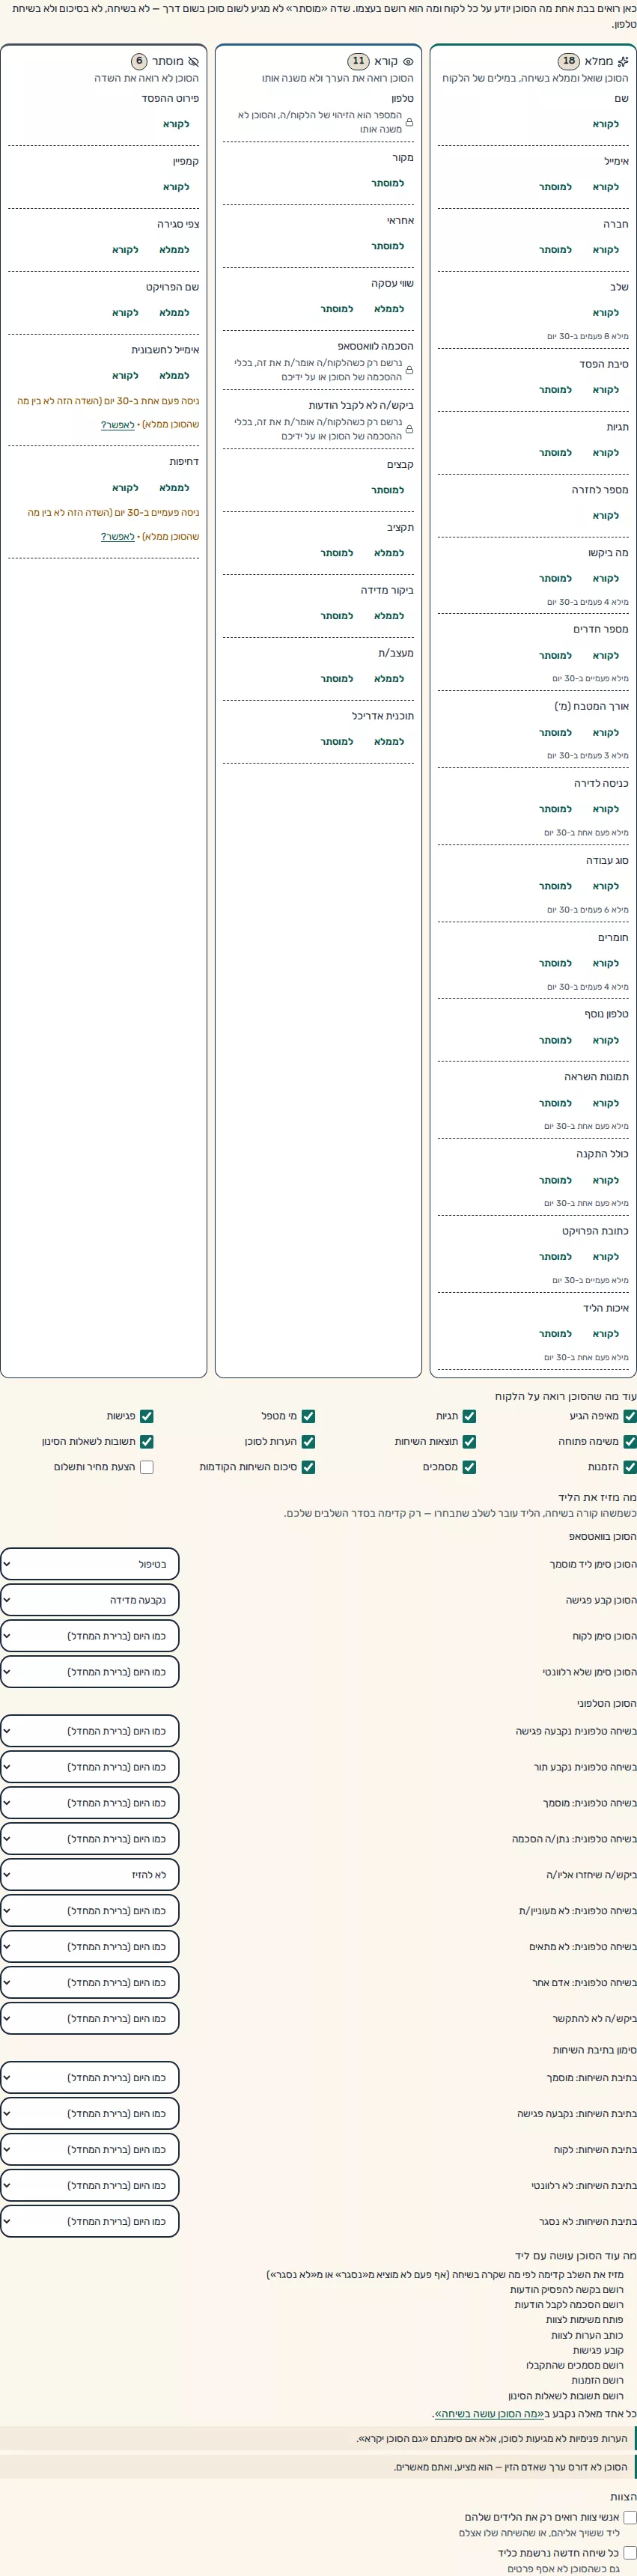Click the count badge 18 beside ממלא
This screenshot has height=2576, width=637.
(569, 61)
